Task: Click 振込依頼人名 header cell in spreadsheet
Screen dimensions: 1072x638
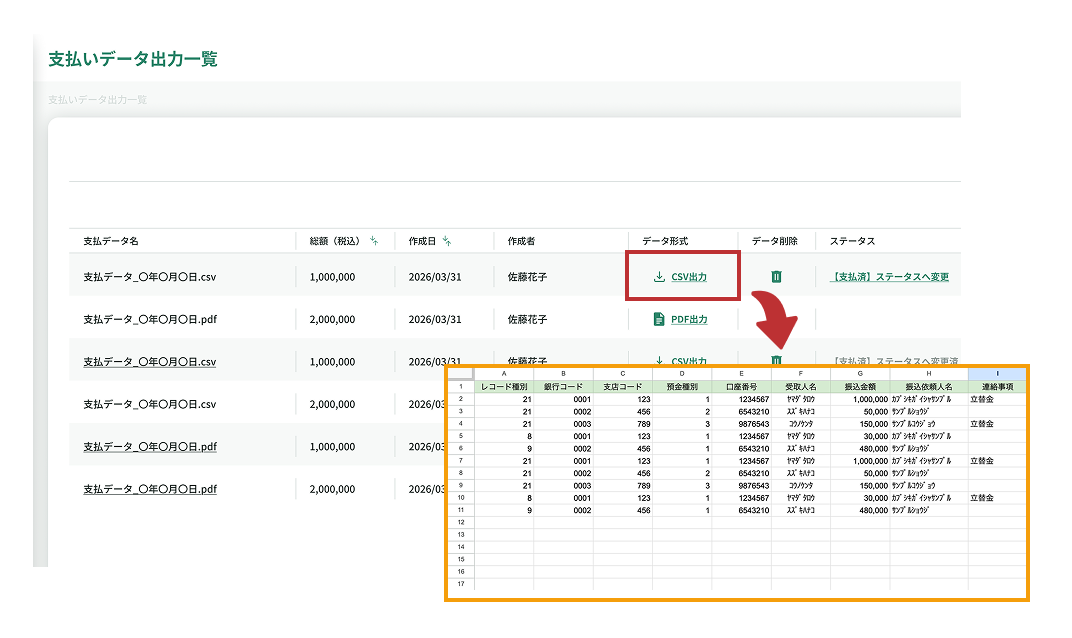Action: click(x=928, y=386)
